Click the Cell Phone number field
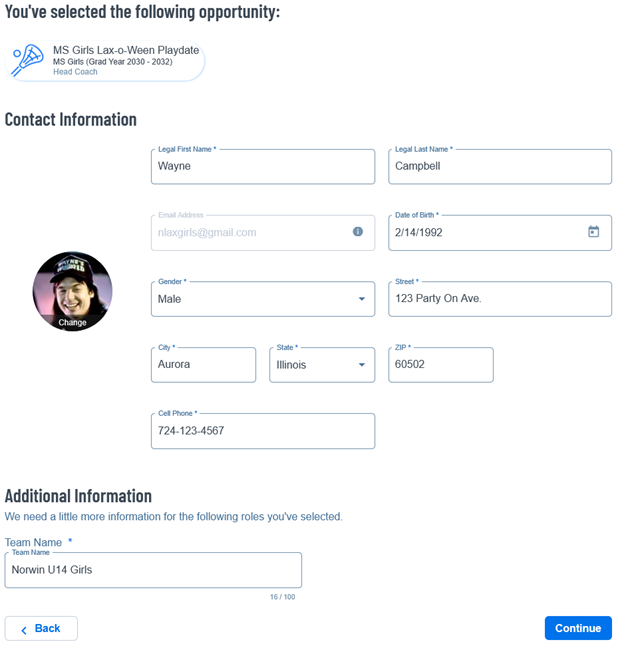 click(x=263, y=431)
